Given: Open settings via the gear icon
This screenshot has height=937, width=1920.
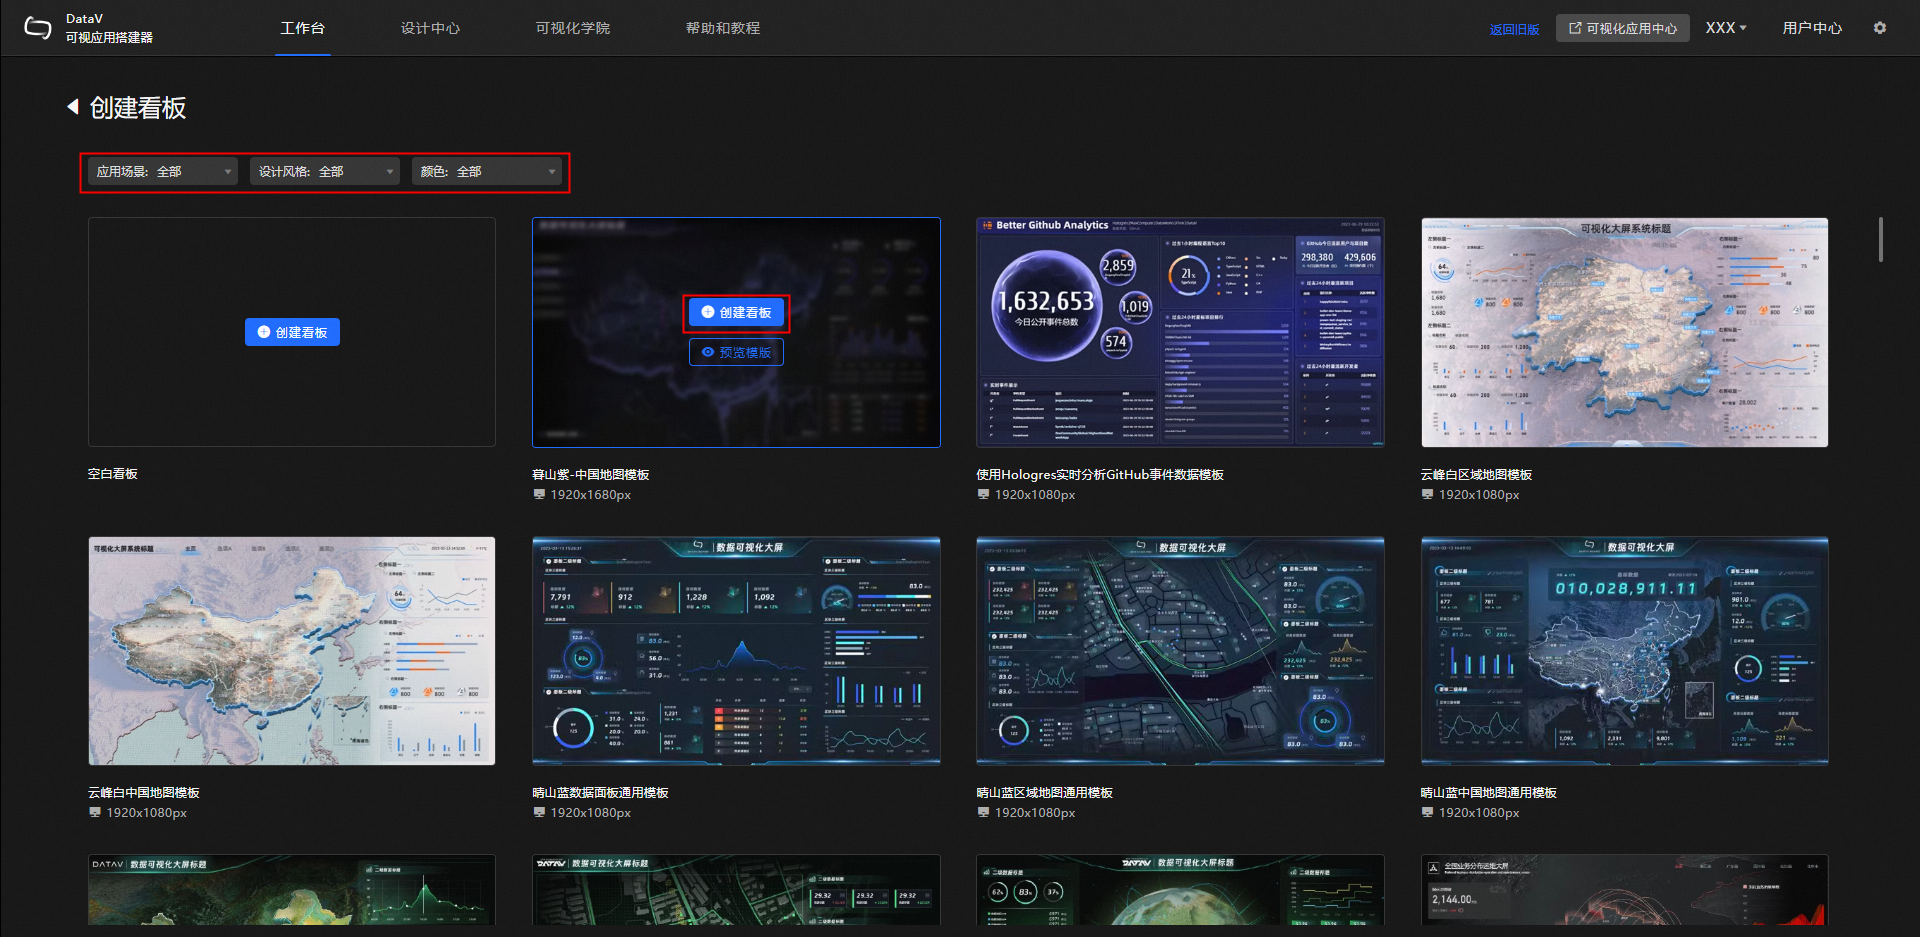Looking at the screenshot, I should 1880,28.
